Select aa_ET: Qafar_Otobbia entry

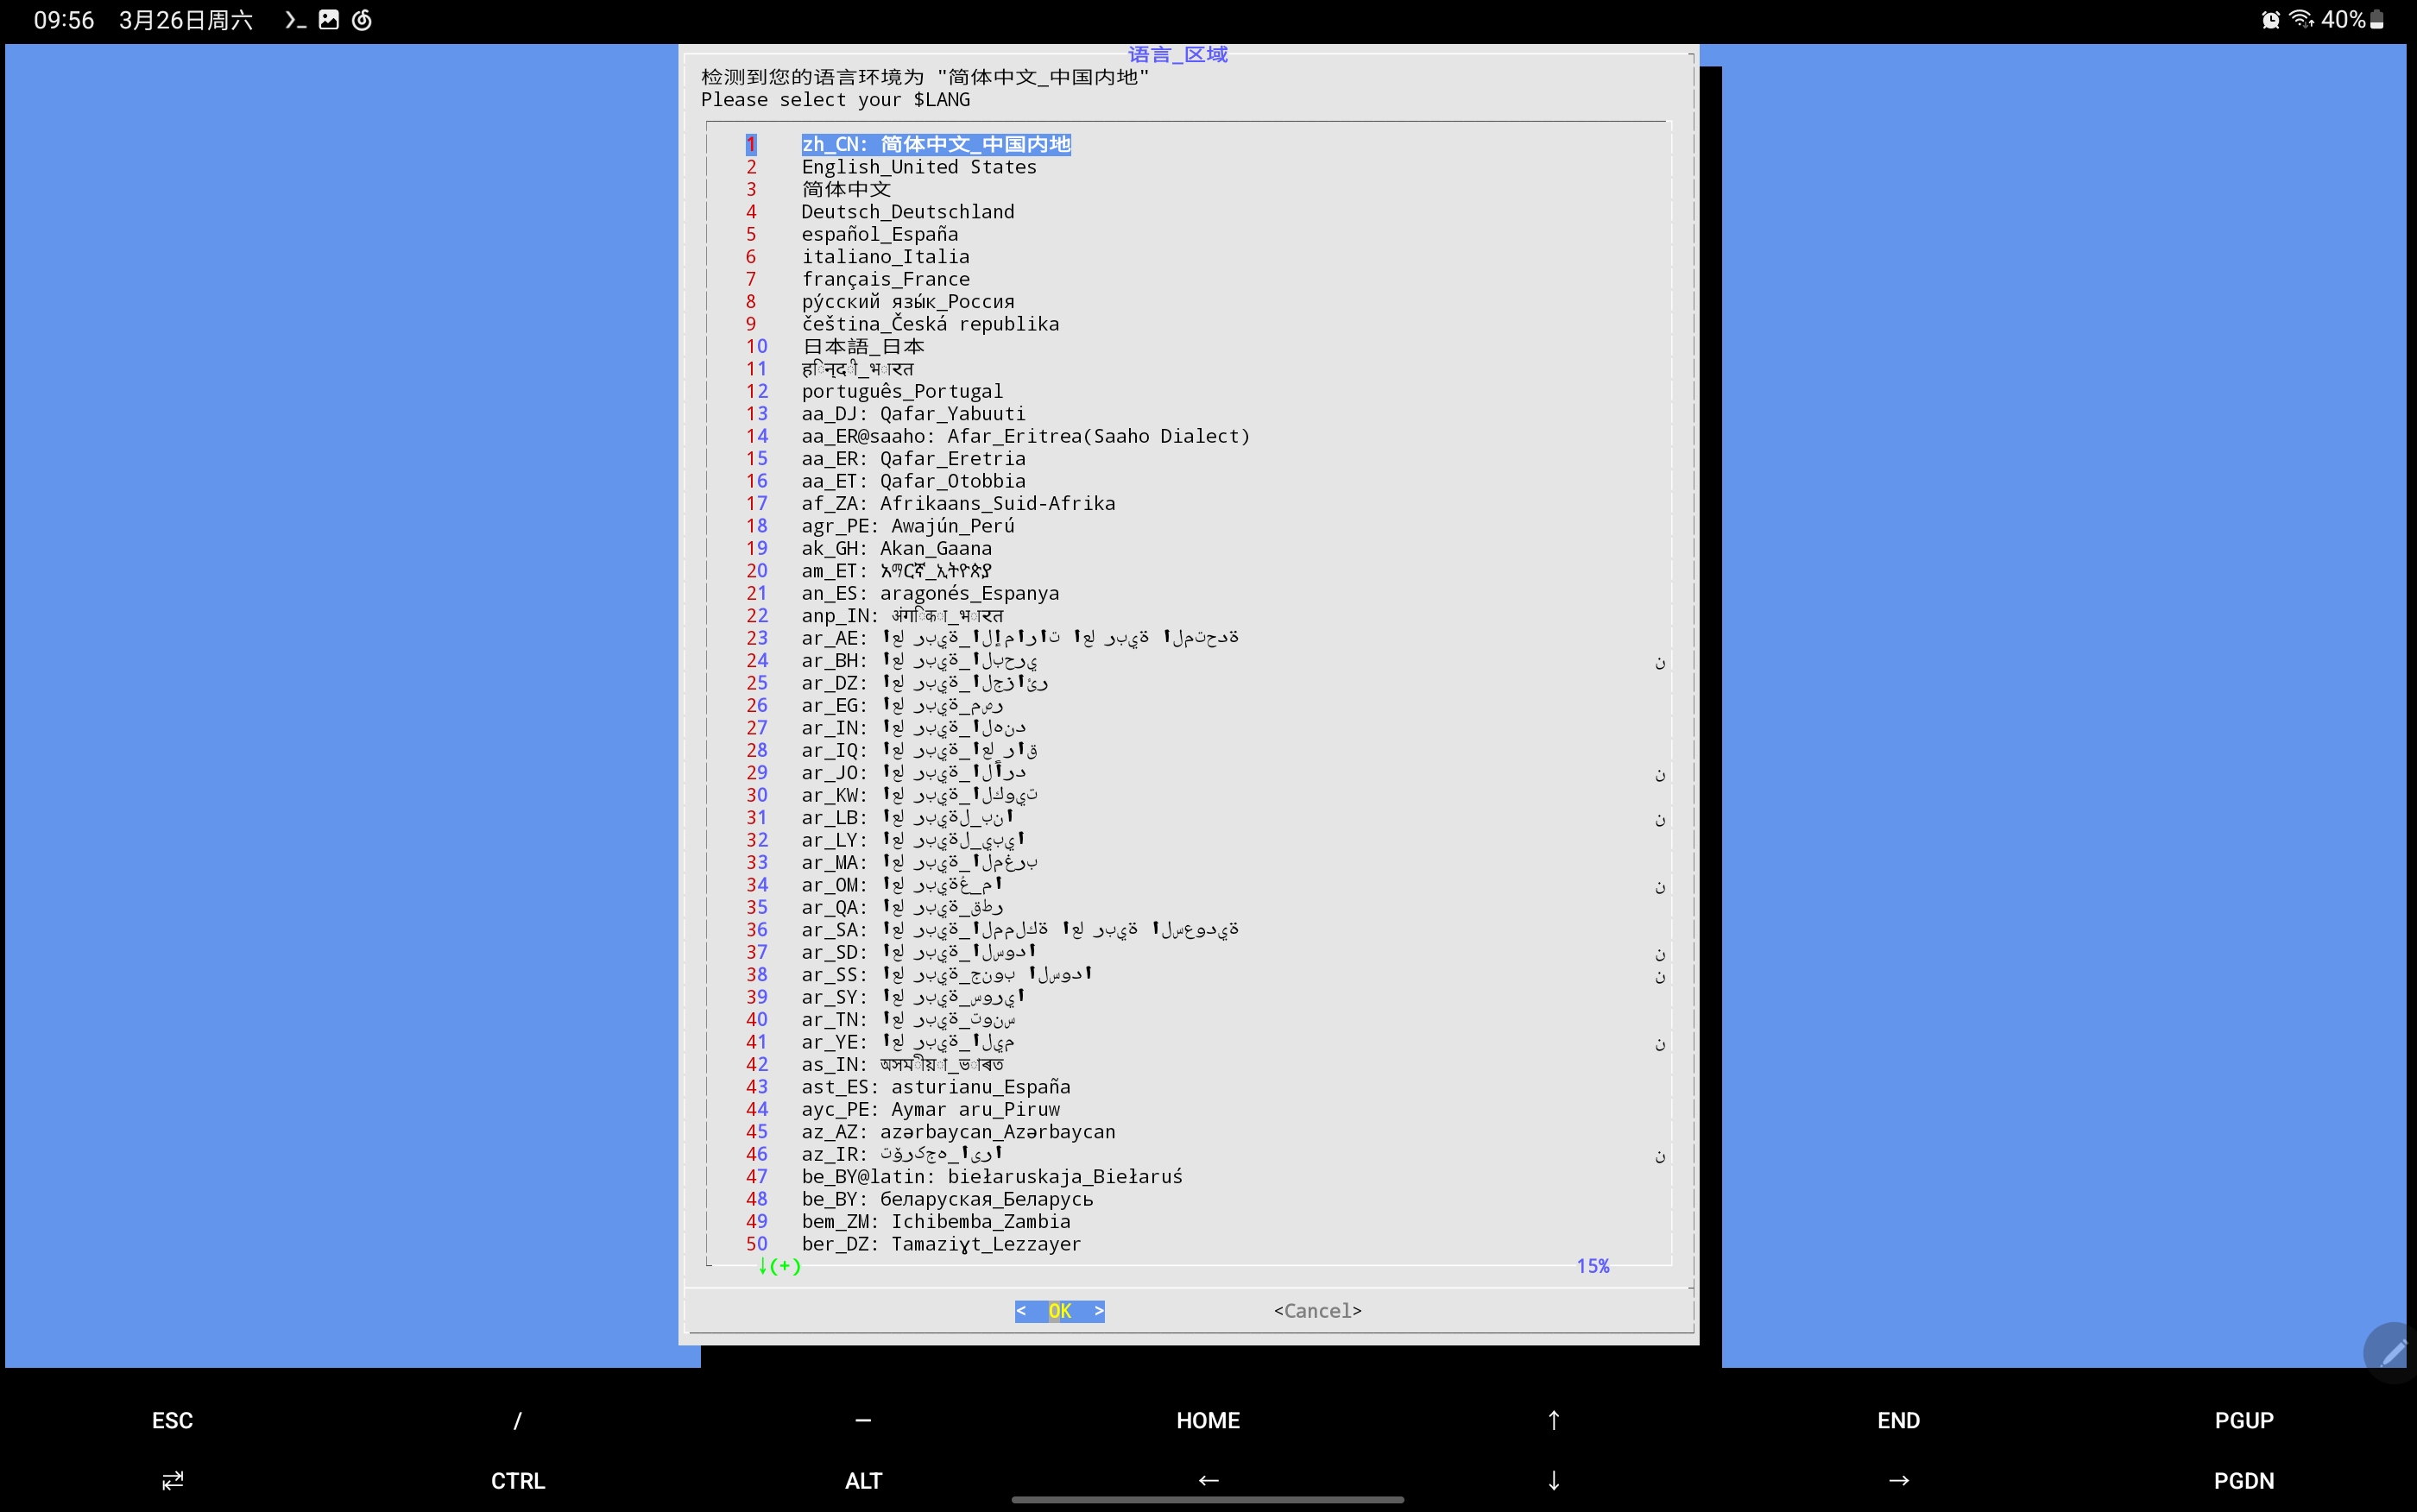pos(913,481)
